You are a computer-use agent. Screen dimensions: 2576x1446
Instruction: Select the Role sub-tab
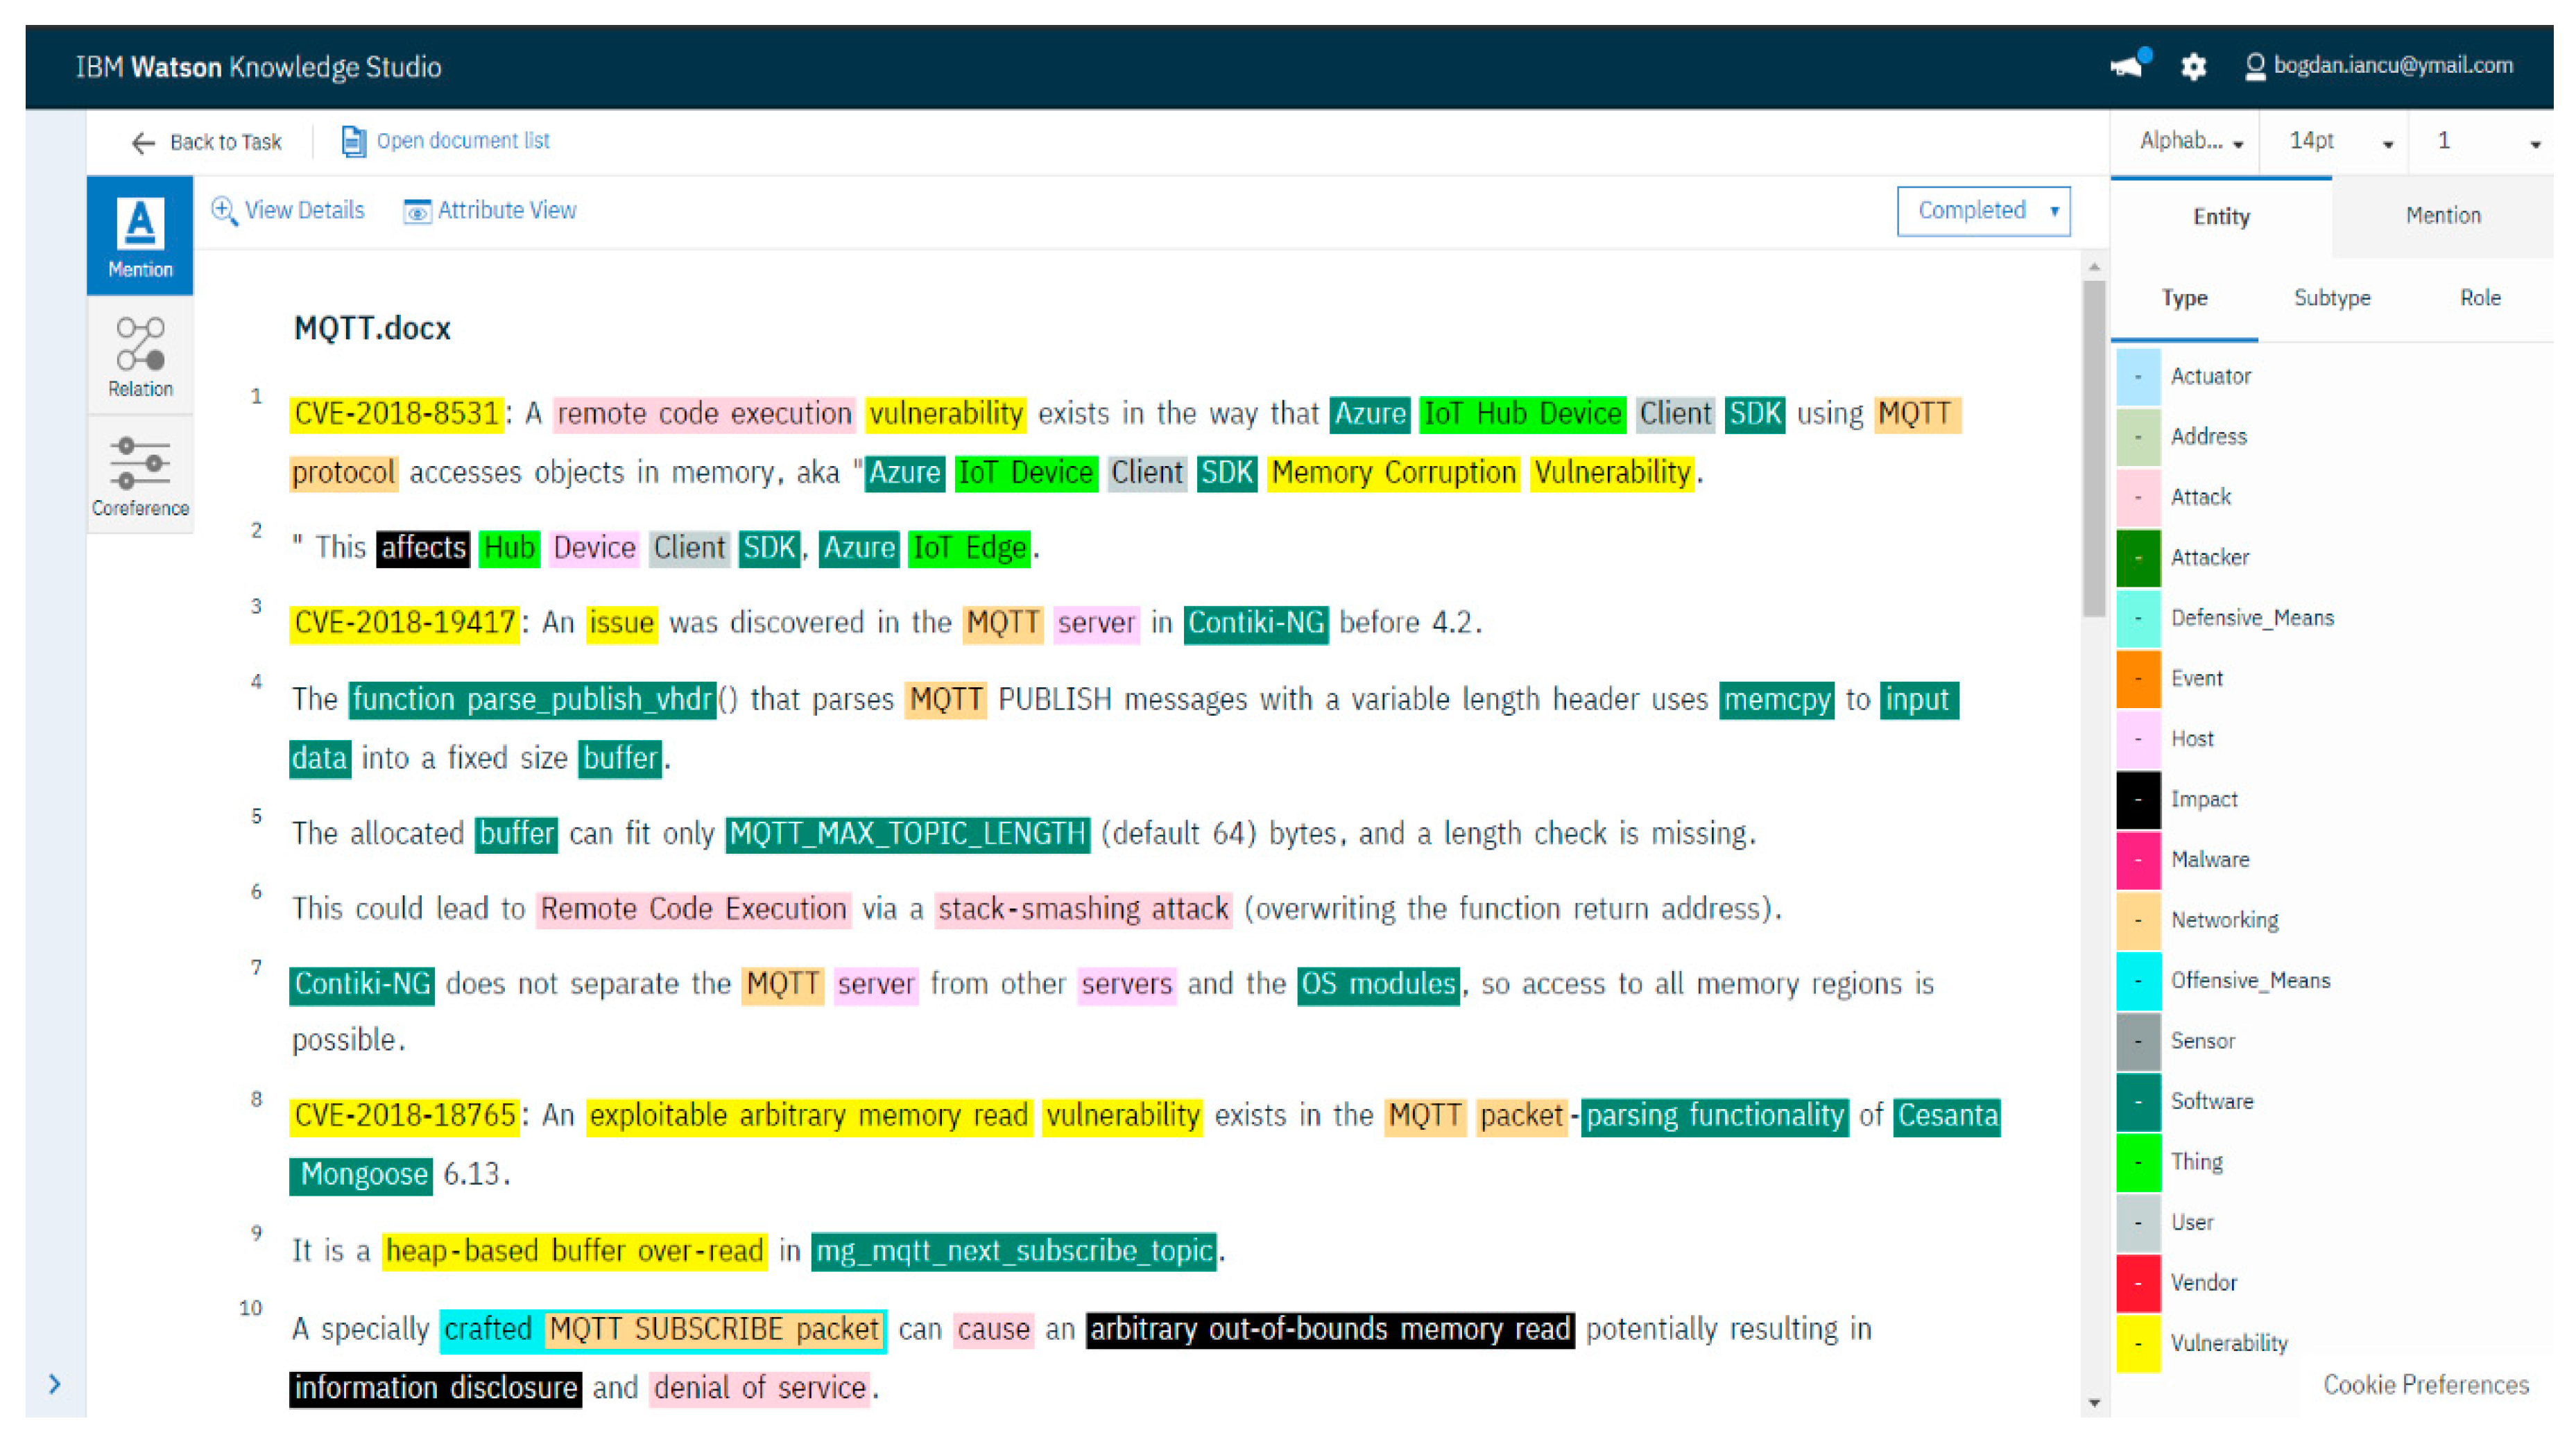2480,298
